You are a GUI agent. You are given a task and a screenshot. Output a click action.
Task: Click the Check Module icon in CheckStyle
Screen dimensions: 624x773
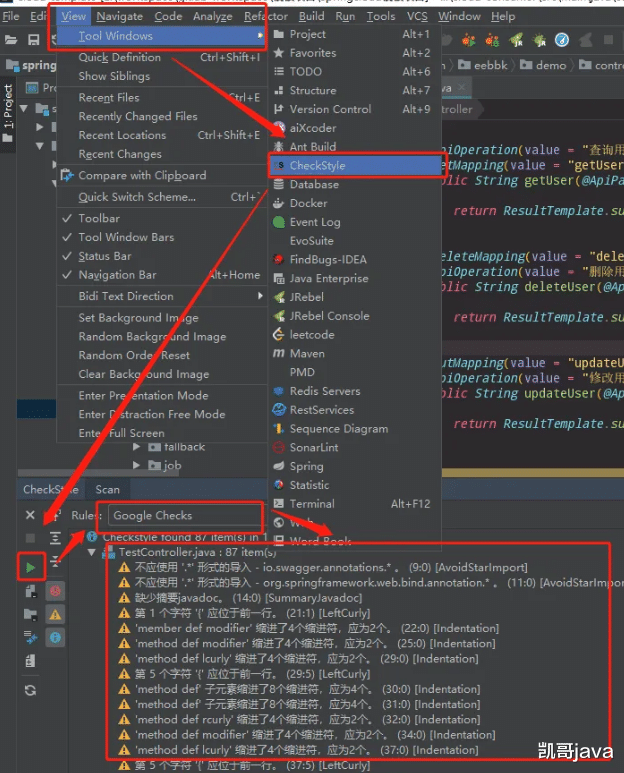coord(31,591)
